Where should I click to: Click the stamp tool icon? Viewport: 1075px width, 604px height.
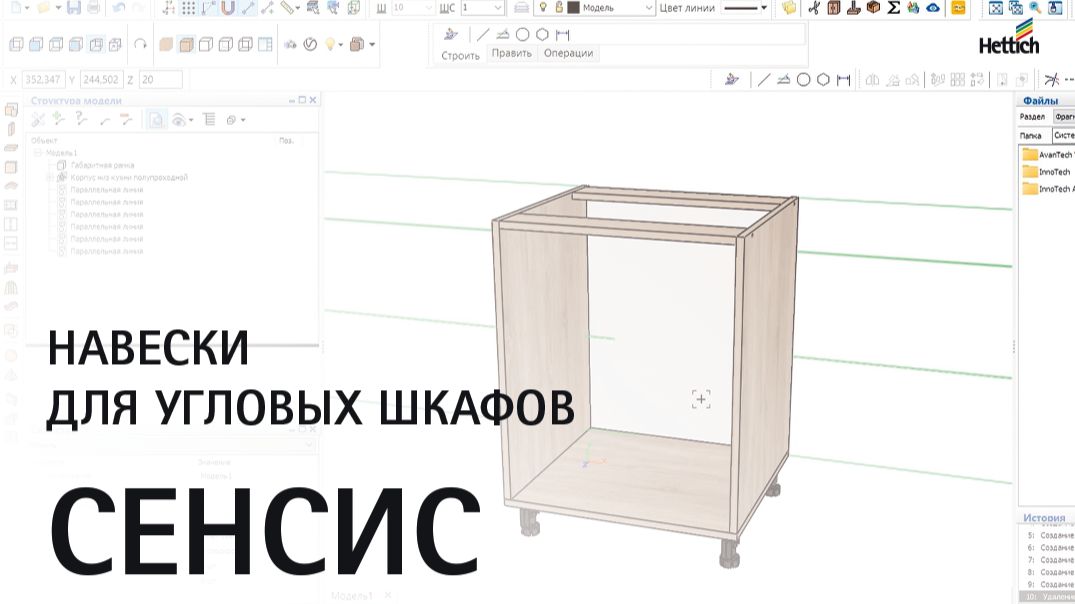(x=854, y=8)
